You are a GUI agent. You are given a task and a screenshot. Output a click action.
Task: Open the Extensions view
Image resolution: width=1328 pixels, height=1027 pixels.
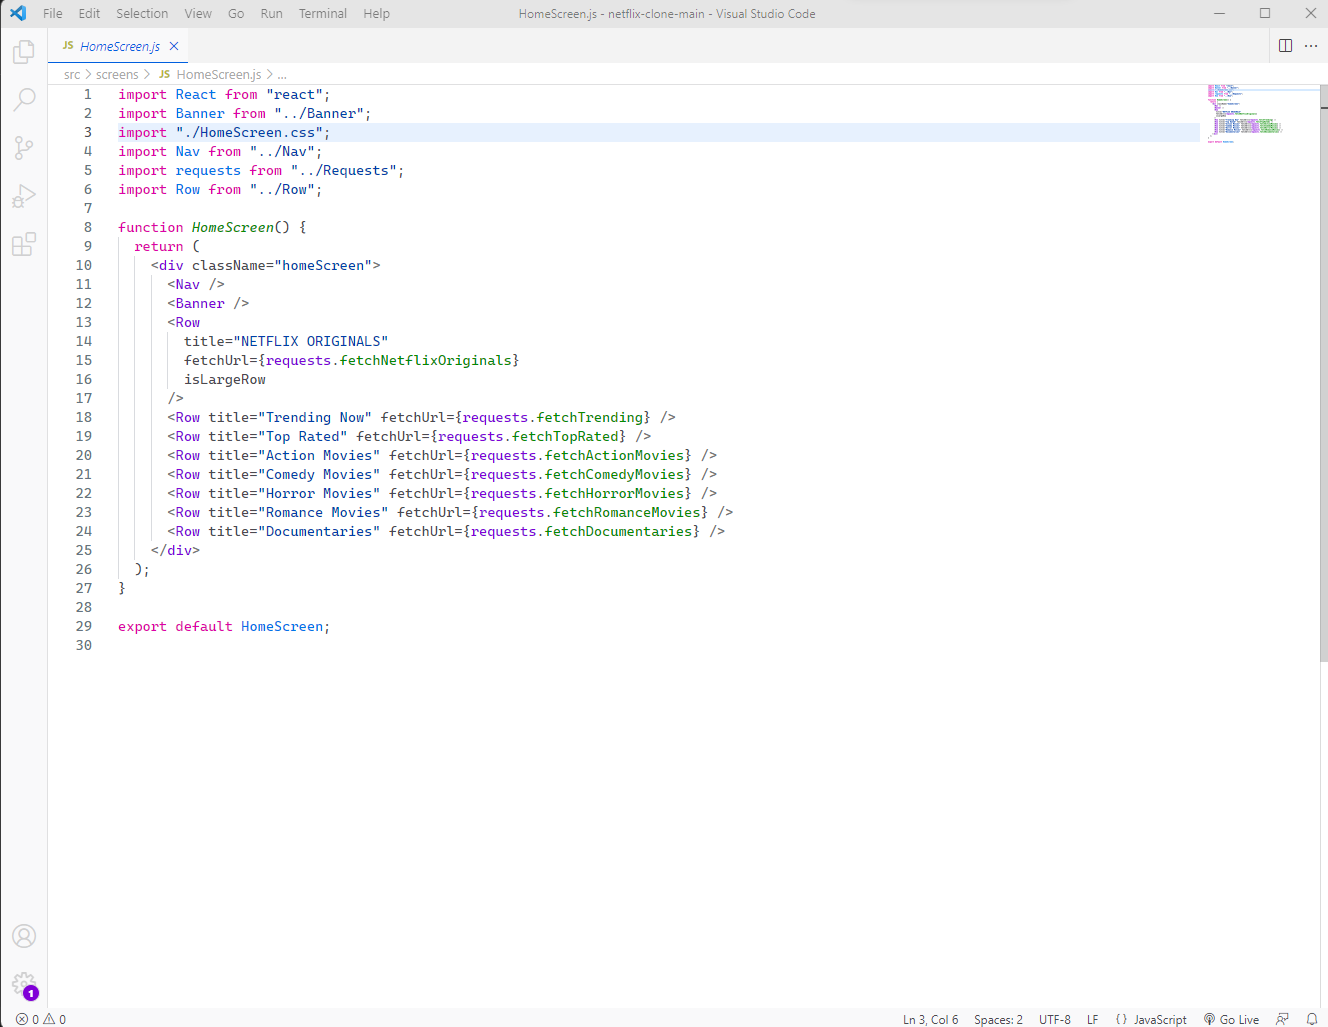click(24, 244)
